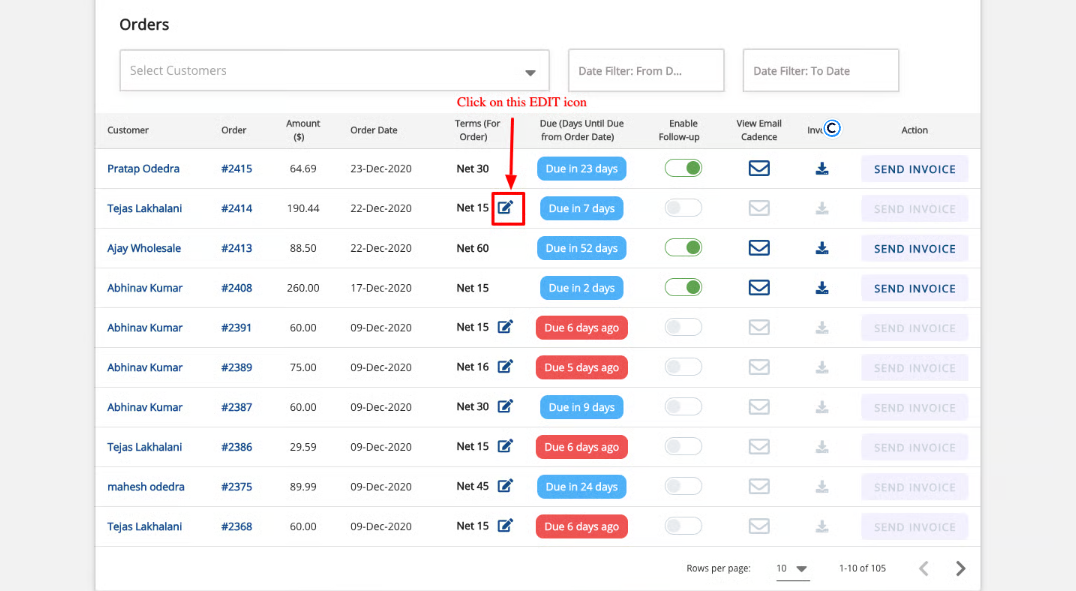Viewport: 1076px width, 591px height.
Task: Edit terms for order #2389
Action: [x=505, y=367]
